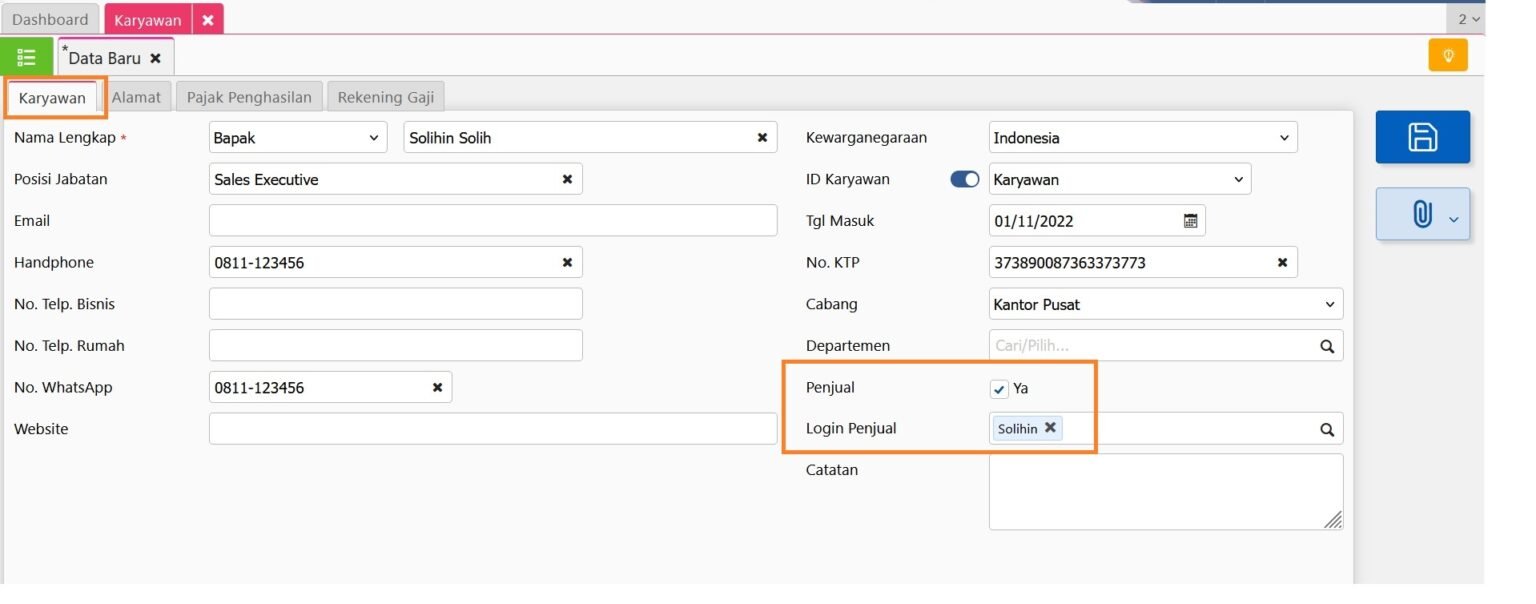Click inside the Catatan text area
The width and height of the screenshot is (1536, 604).
(1165, 491)
